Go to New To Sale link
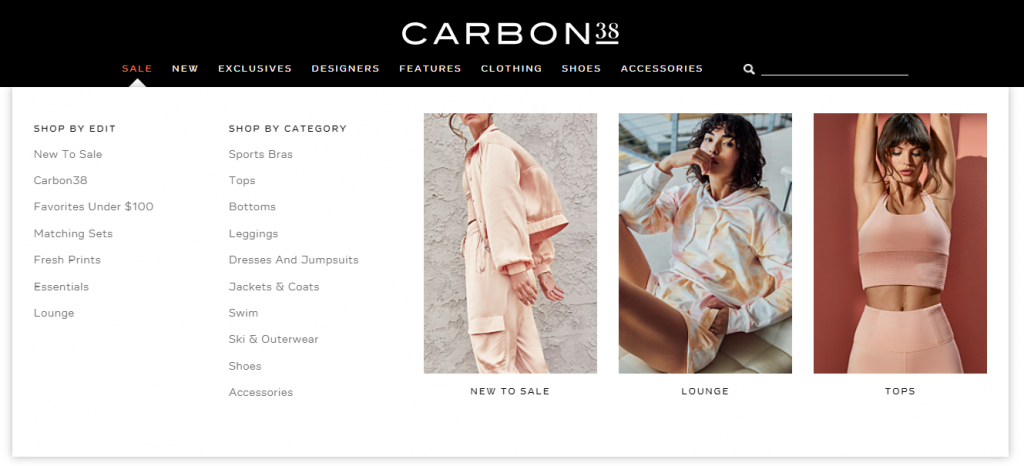 (68, 154)
